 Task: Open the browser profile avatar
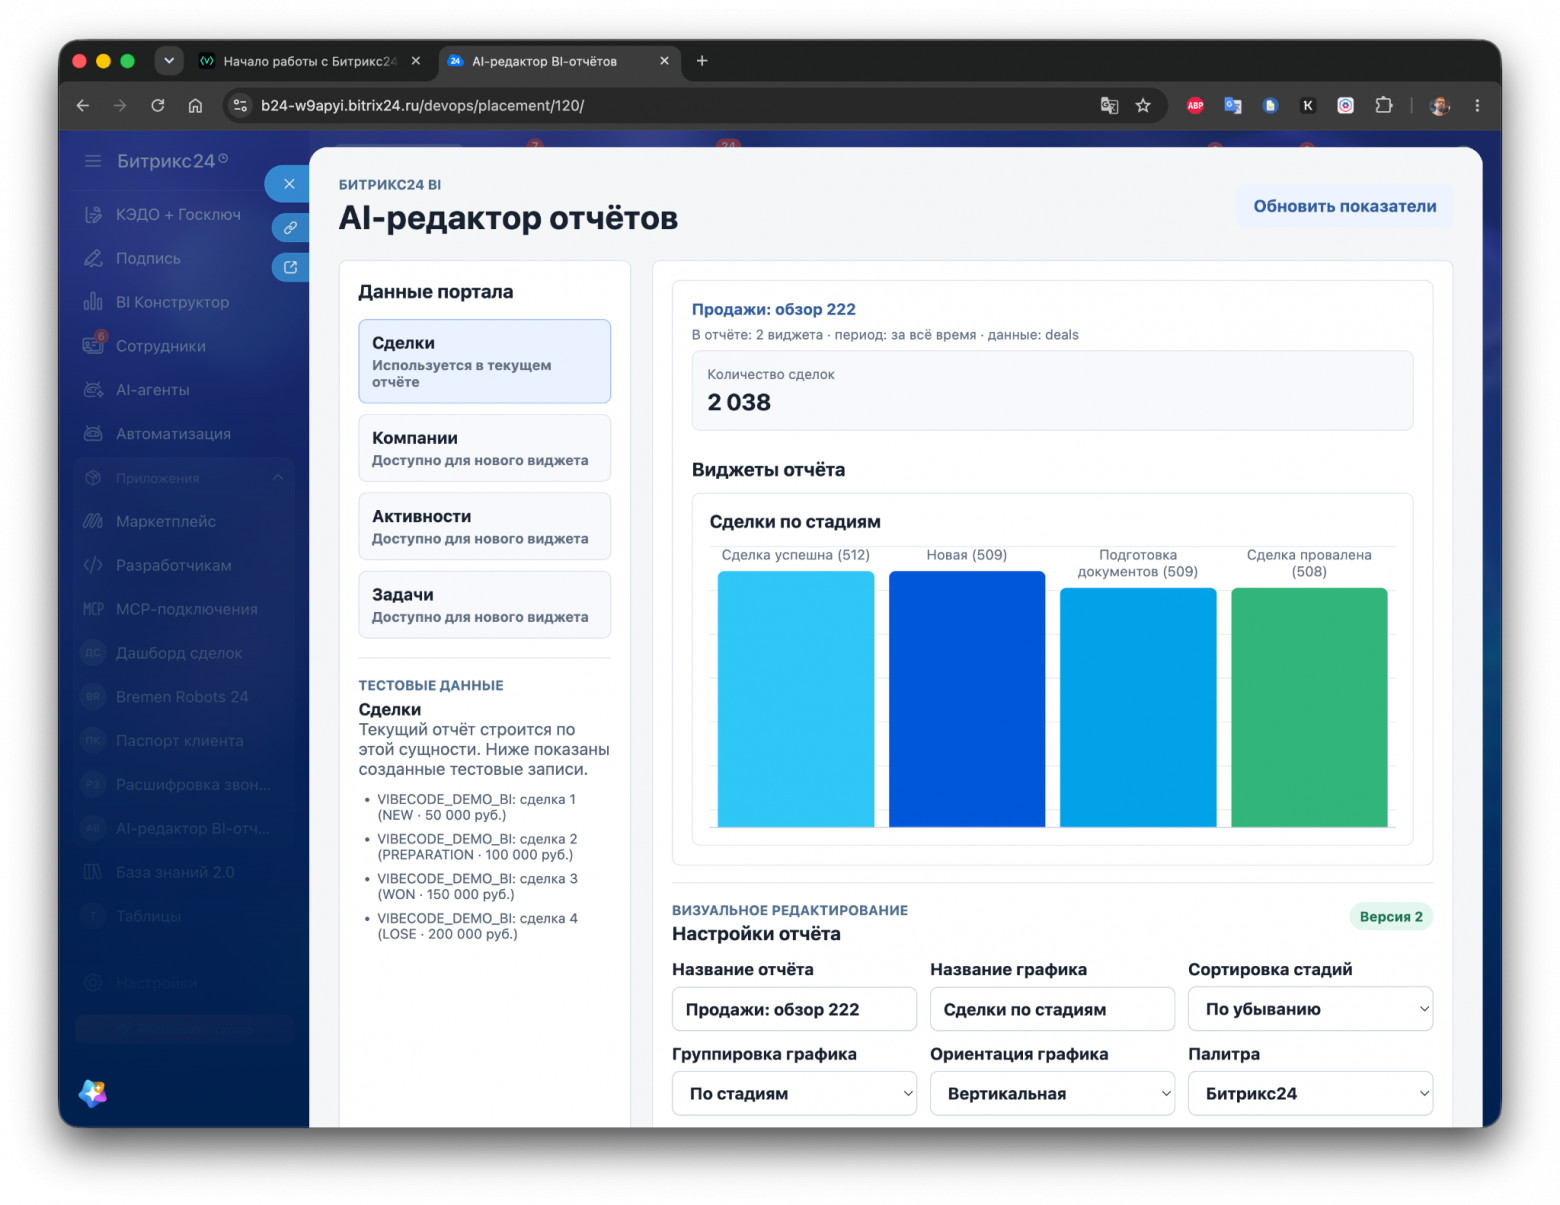point(1440,105)
